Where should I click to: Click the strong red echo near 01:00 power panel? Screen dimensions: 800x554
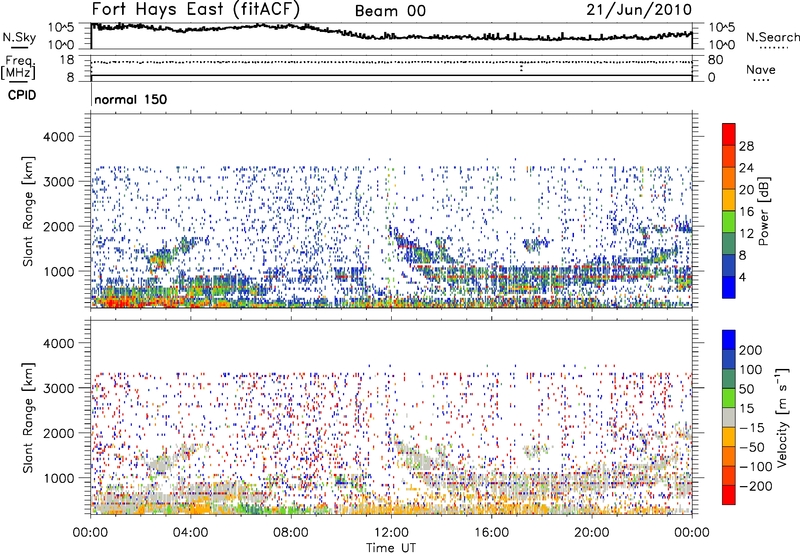coord(117,302)
